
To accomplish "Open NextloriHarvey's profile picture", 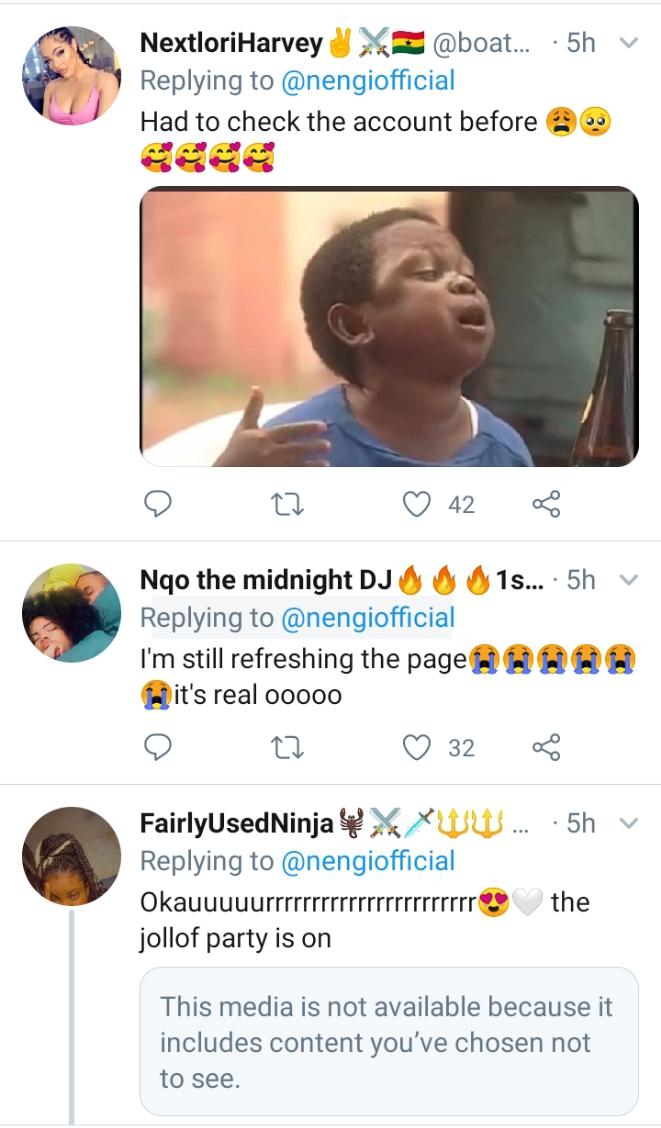I will [x=72, y=75].
